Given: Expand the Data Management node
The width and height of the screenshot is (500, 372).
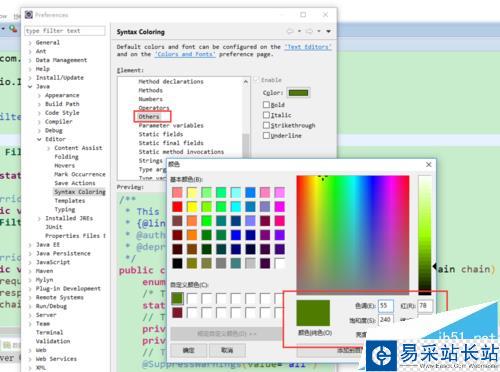Looking at the screenshot, I should click(x=30, y=60).
